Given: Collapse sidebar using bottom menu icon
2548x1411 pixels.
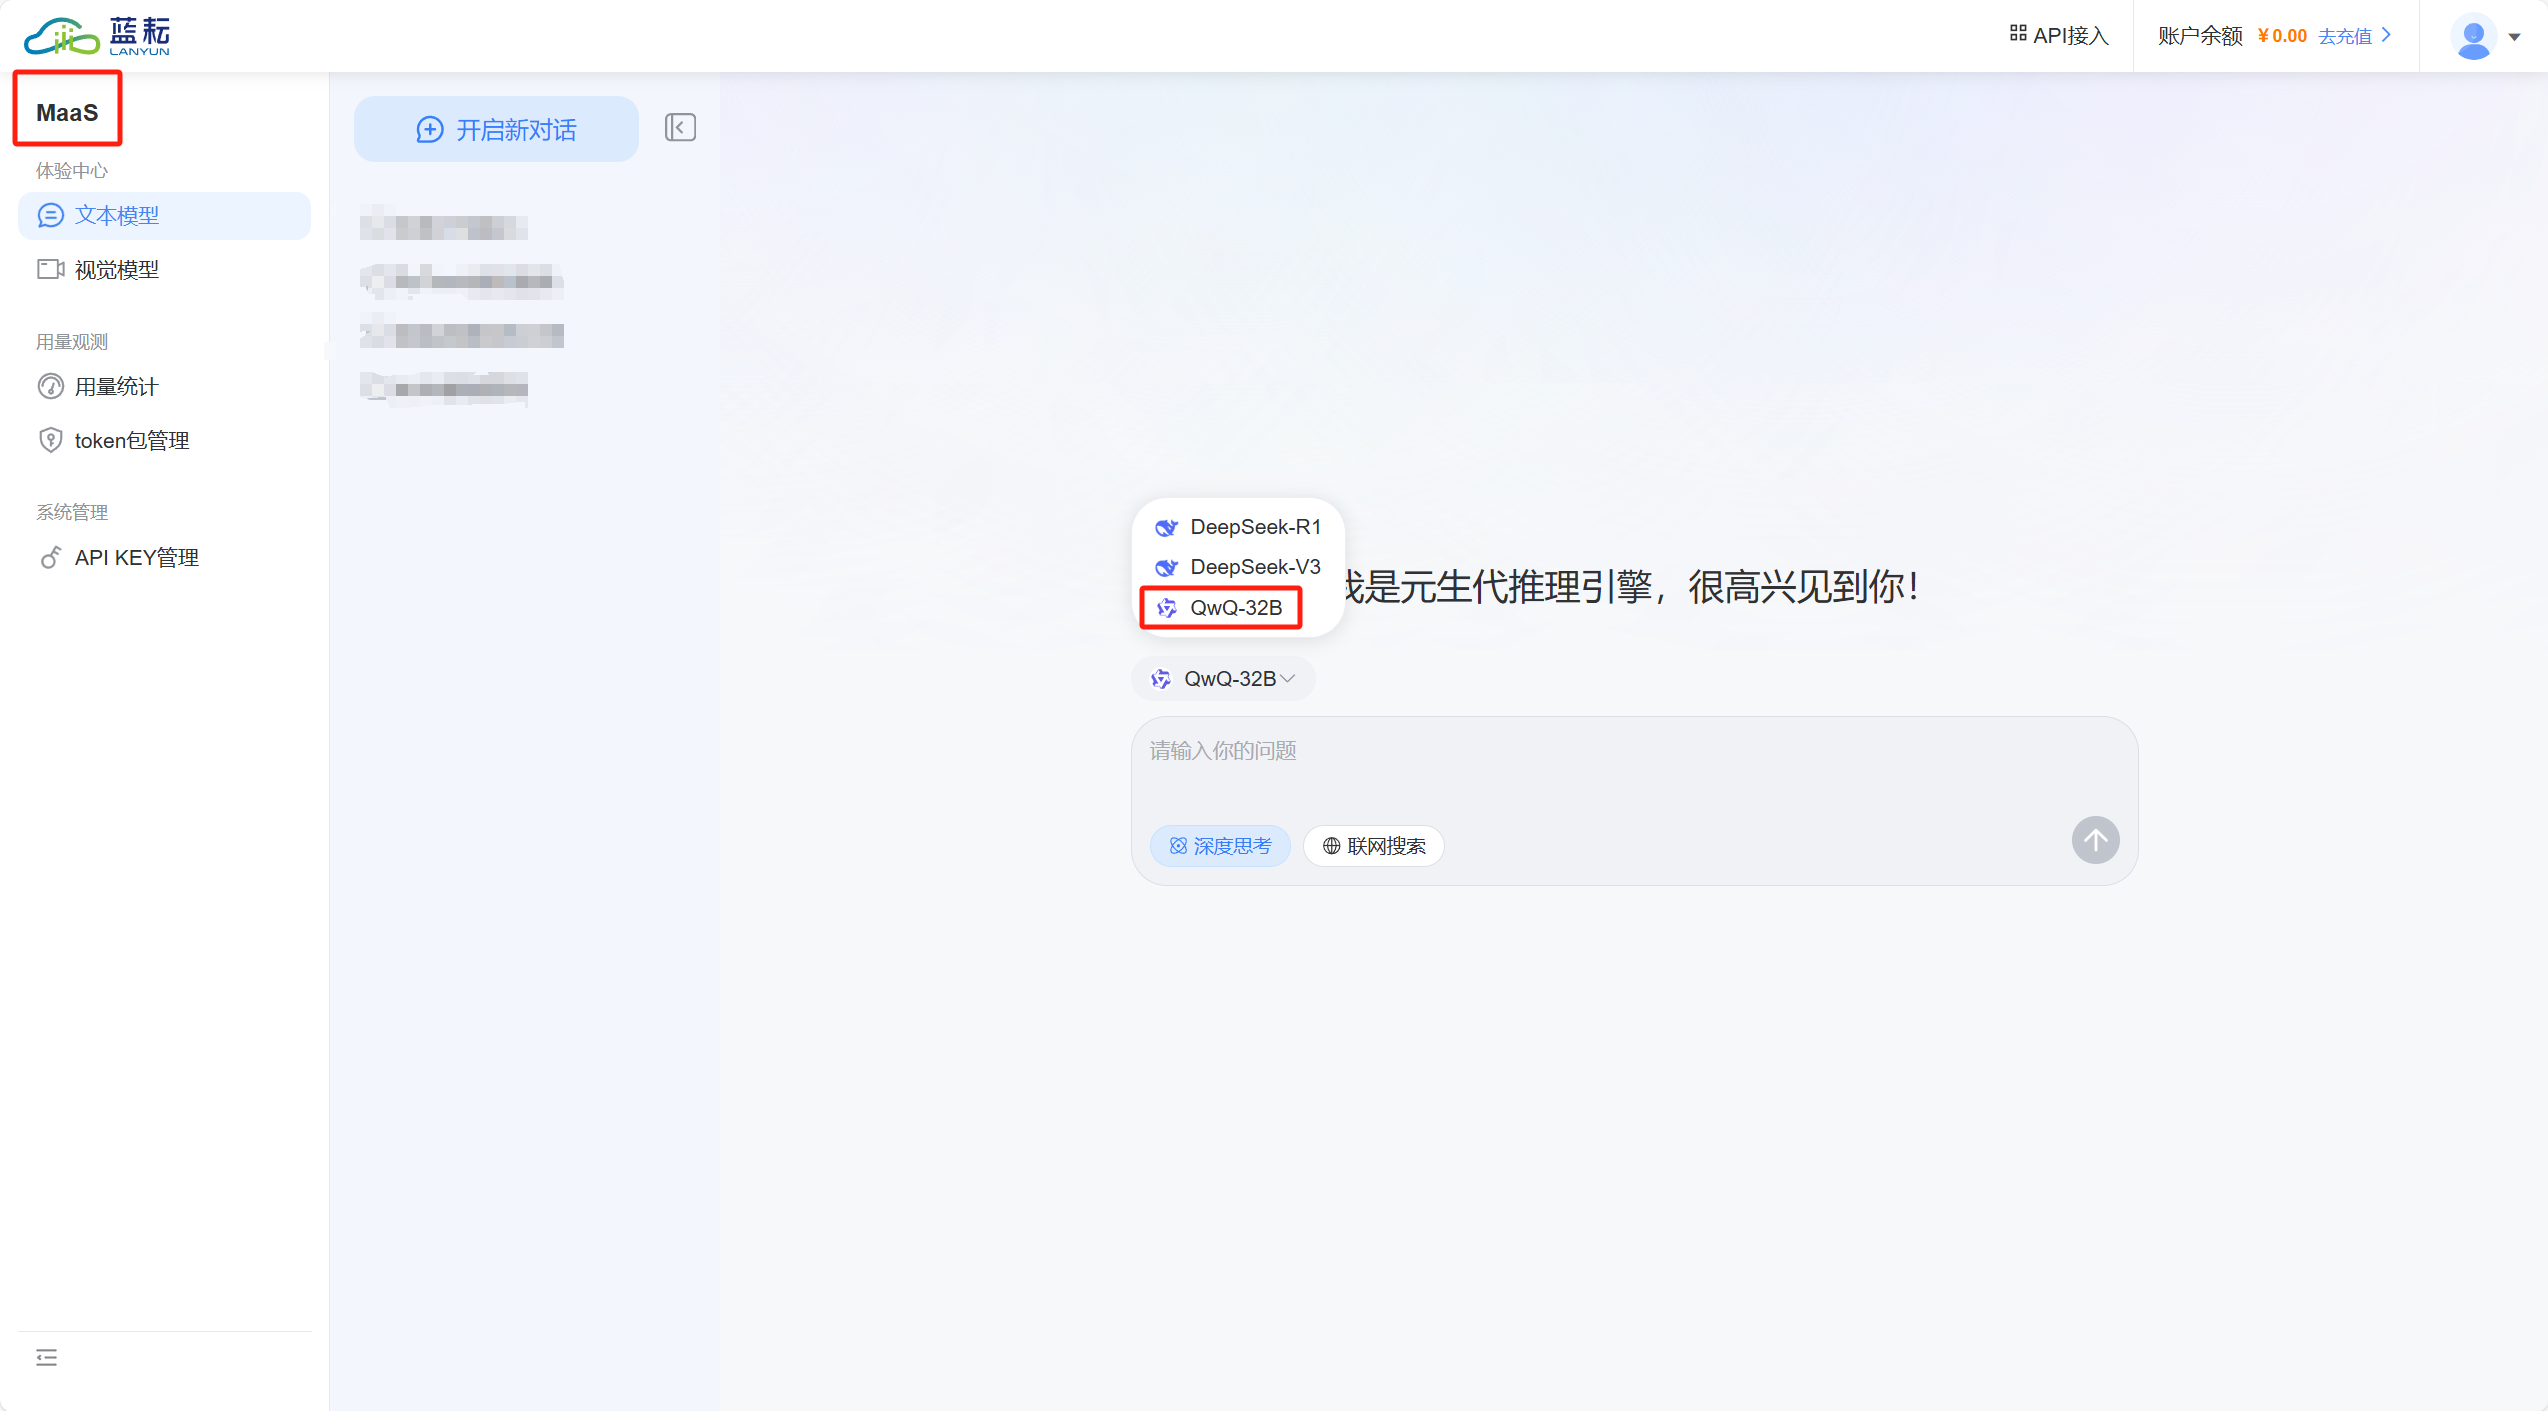Looking at the screenshot, I should click(x=46, y=1358).
